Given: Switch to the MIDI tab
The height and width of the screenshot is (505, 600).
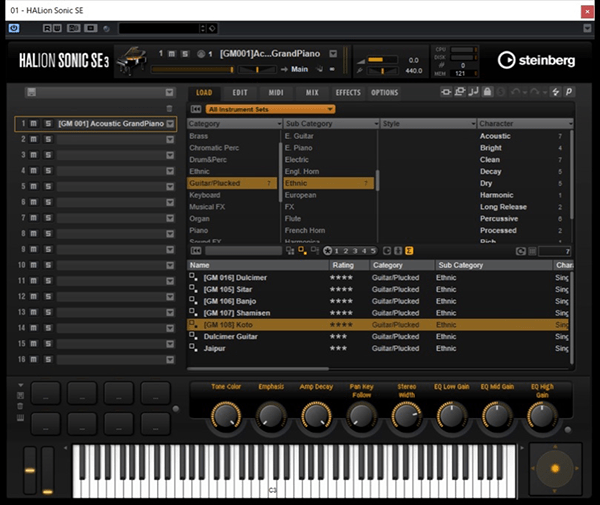Looking at the screenshot, I should 276,93.
